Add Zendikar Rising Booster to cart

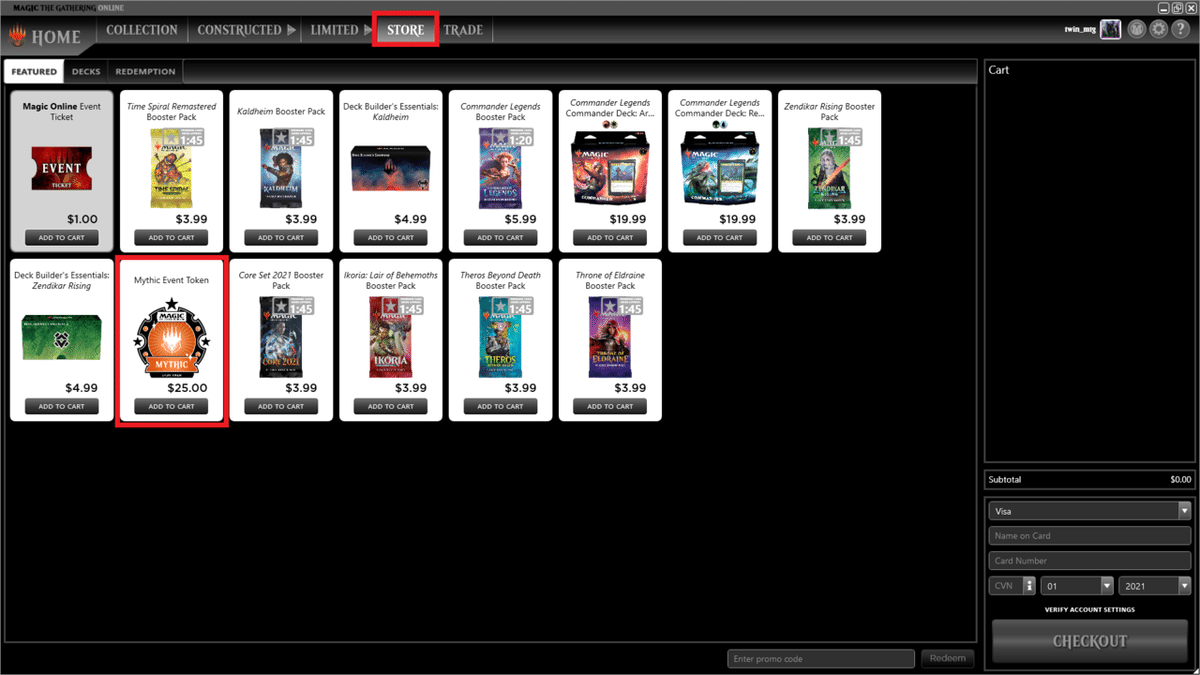tap(829, 238)
